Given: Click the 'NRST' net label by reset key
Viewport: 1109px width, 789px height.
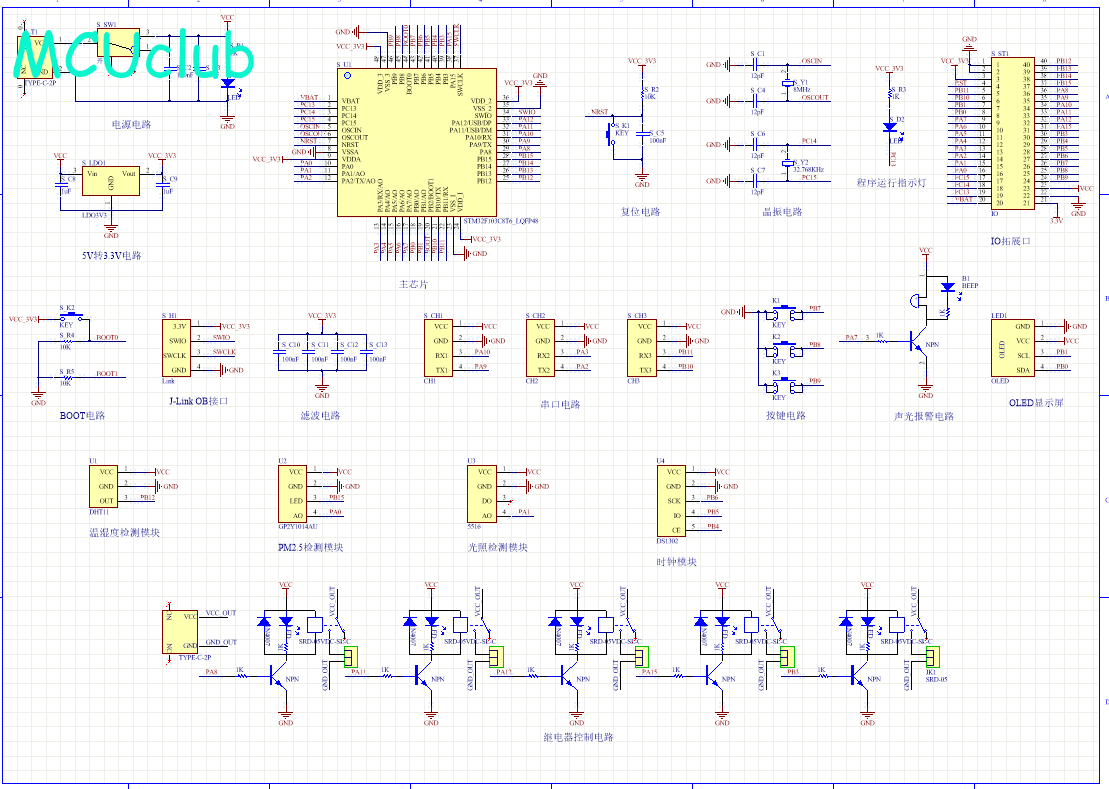Looking at the screenshot, I should [x=599, y=112].
